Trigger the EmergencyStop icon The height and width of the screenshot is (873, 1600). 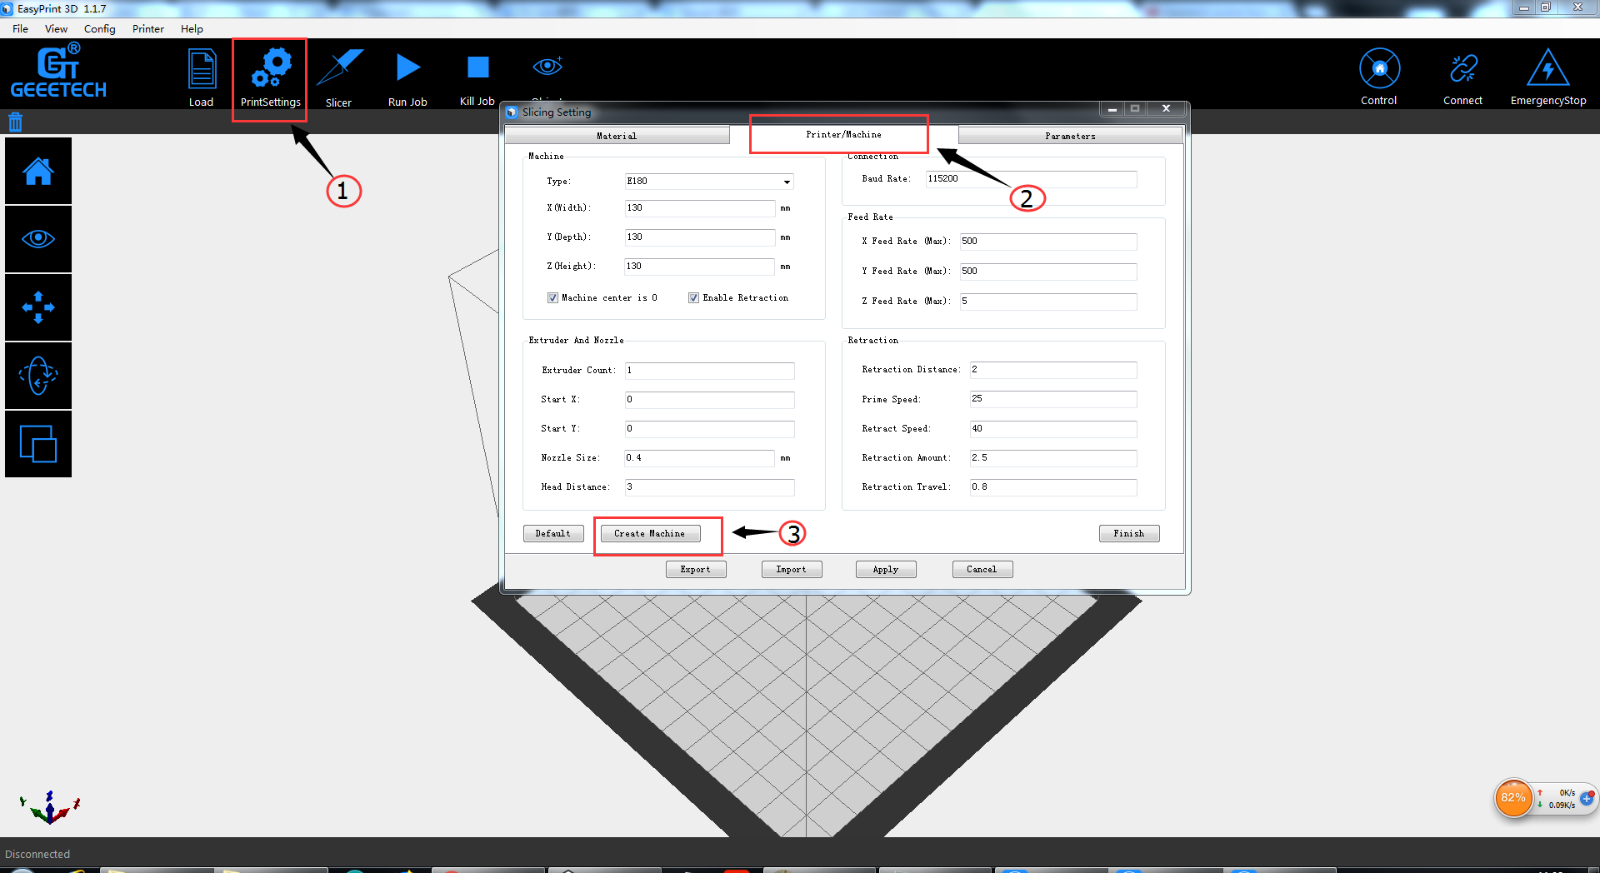tap(1547, 69)
